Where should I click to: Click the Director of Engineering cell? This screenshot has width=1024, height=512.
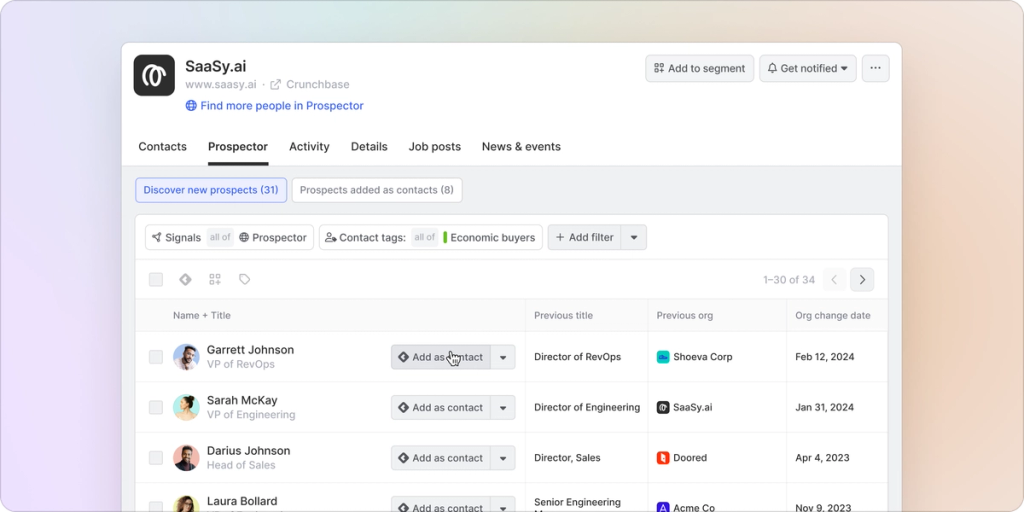tap(587, 408)
